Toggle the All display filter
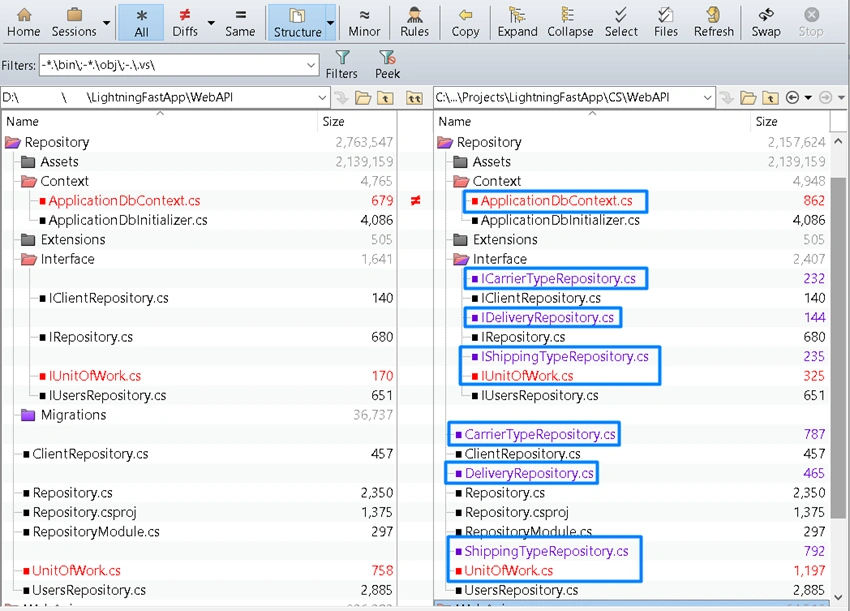This screenshot has width=850, height=611. [141, 22]
